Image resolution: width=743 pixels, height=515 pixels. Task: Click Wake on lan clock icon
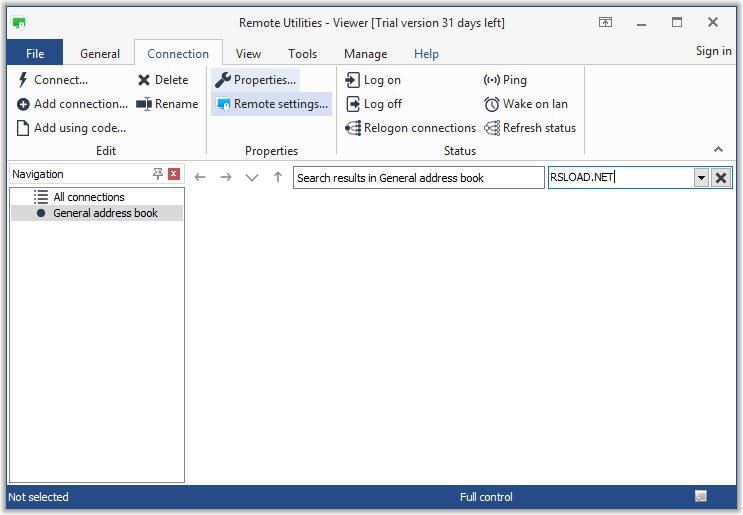(x=491, y=104)
